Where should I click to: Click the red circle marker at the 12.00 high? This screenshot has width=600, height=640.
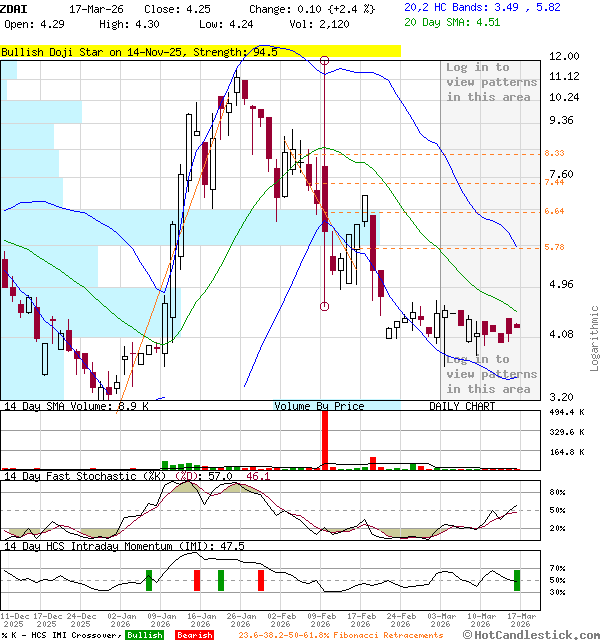[325, 61]
